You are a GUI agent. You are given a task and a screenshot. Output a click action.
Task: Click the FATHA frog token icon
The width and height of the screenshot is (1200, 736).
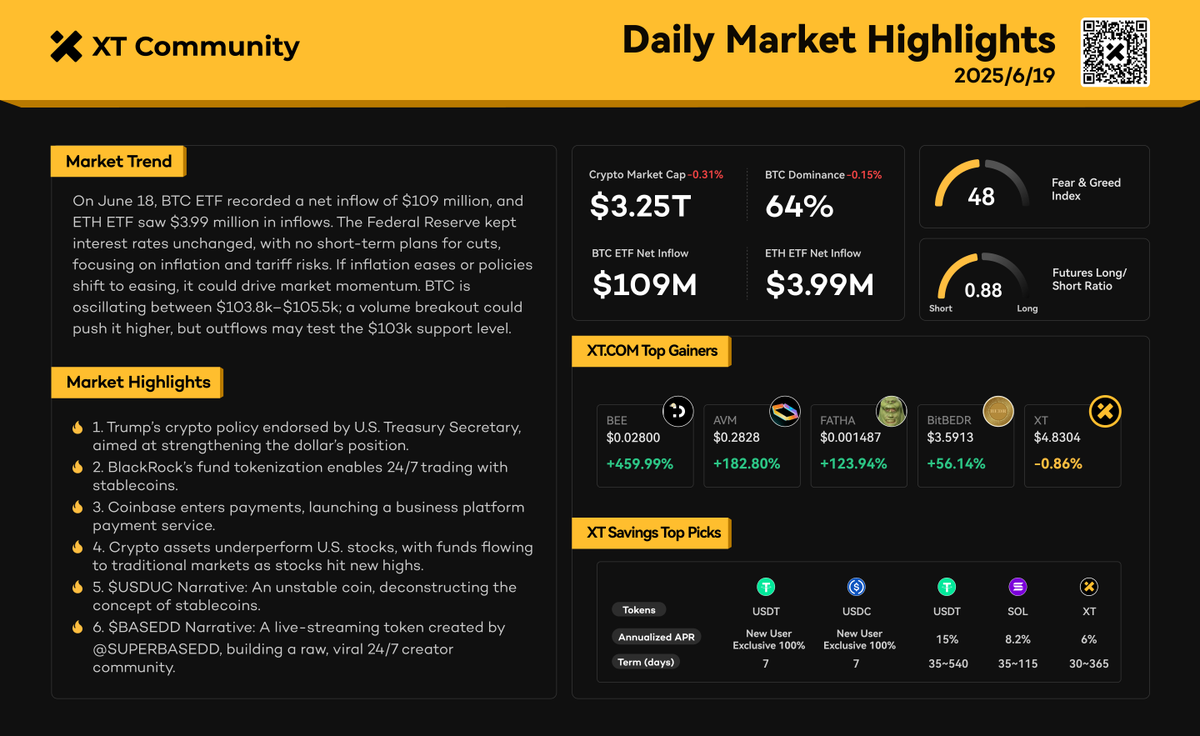tap(891, 411)
